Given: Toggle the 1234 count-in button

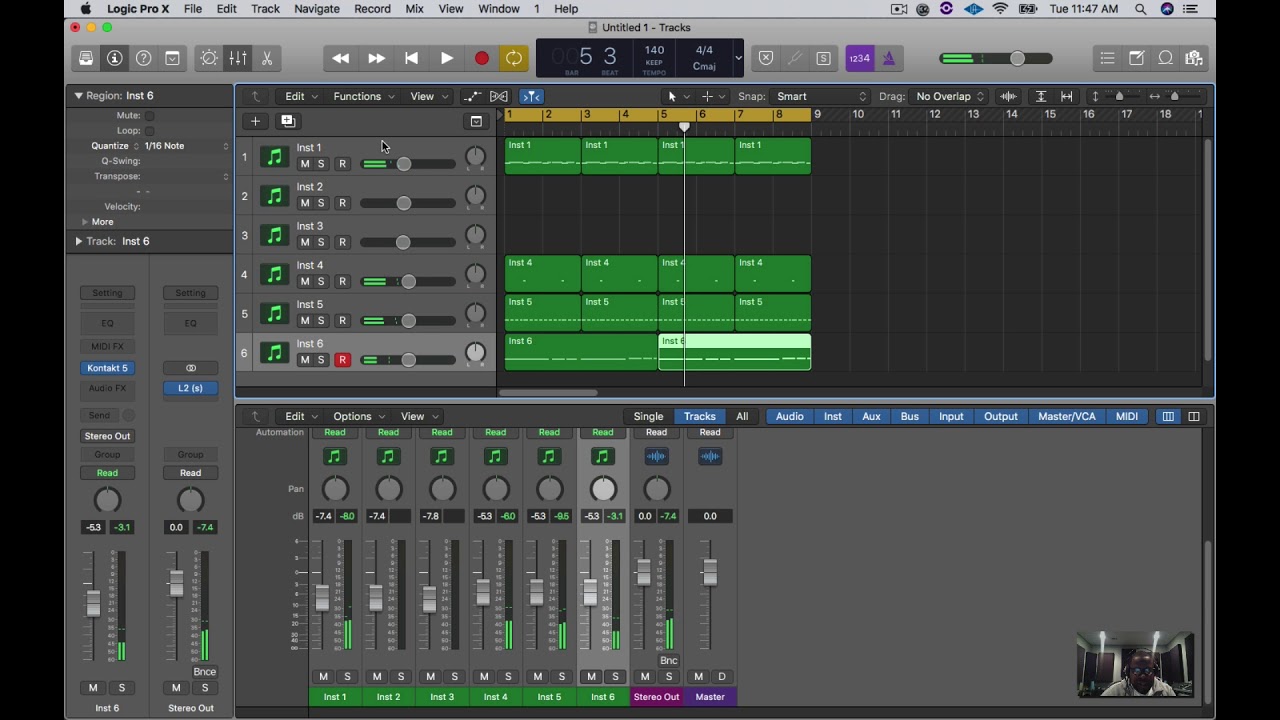Looking at the screenshot, I should [859, 58].
